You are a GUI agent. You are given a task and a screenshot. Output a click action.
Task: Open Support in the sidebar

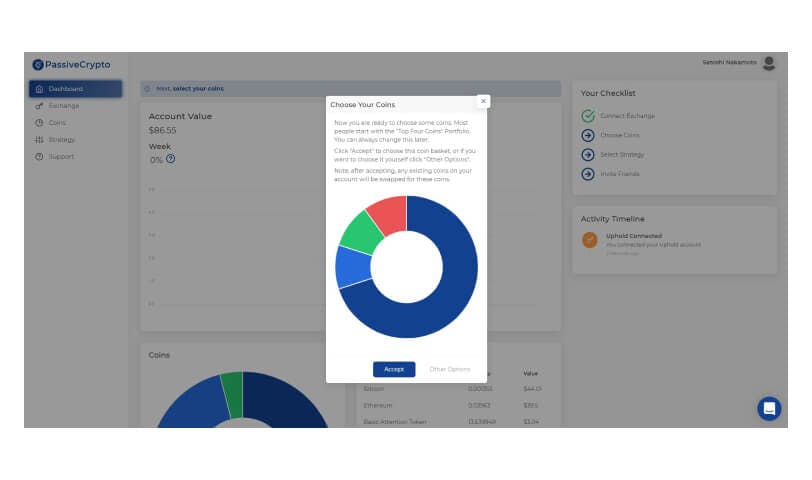(x=61, y=156)
